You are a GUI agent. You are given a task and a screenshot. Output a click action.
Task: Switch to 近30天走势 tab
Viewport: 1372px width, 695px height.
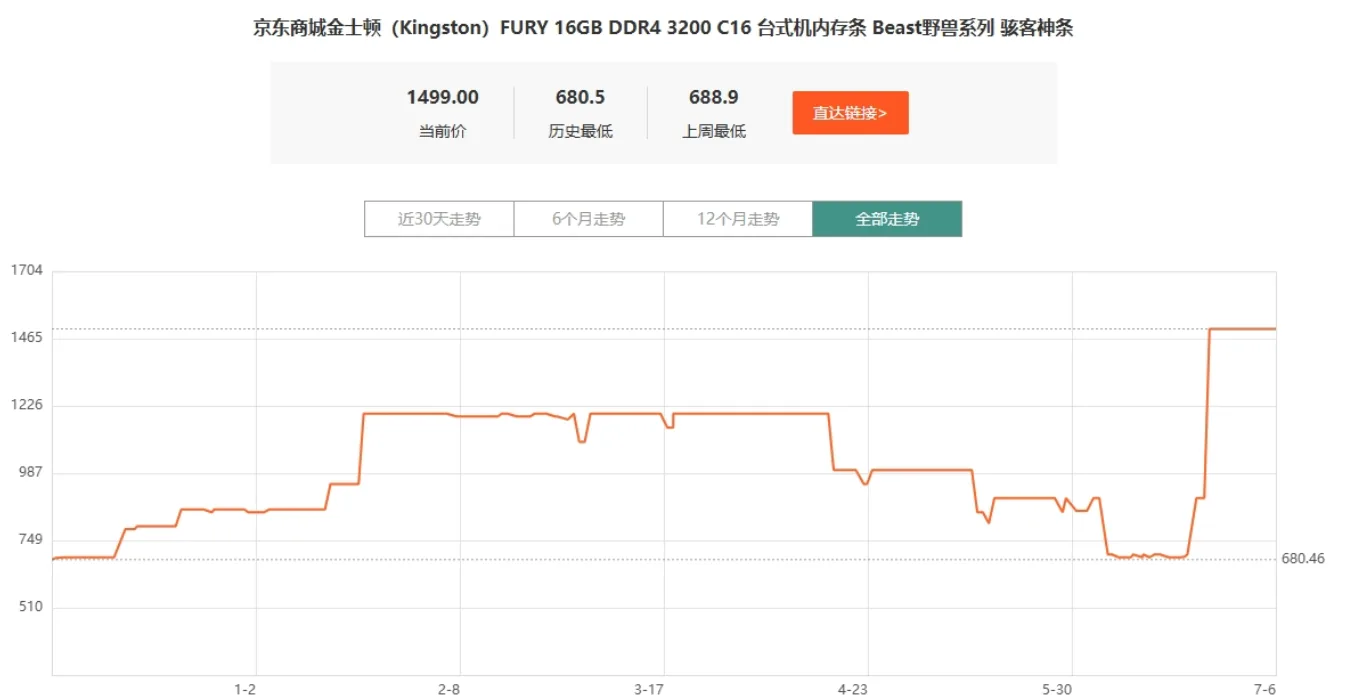(439, 219)
